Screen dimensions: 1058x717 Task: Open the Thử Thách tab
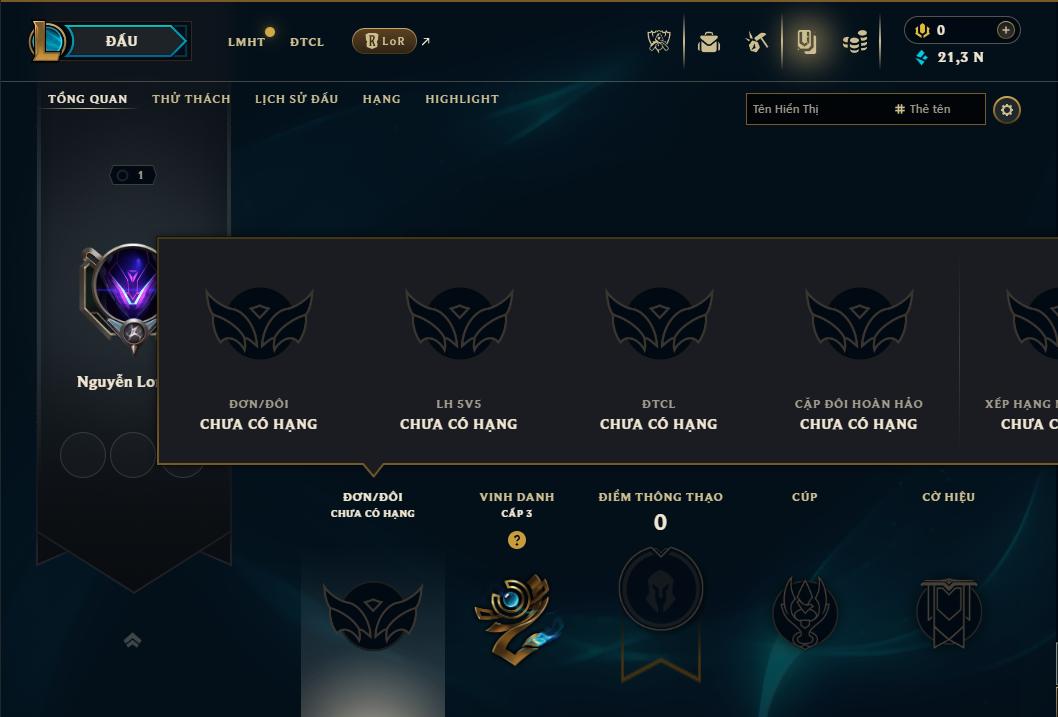point(191,99)
